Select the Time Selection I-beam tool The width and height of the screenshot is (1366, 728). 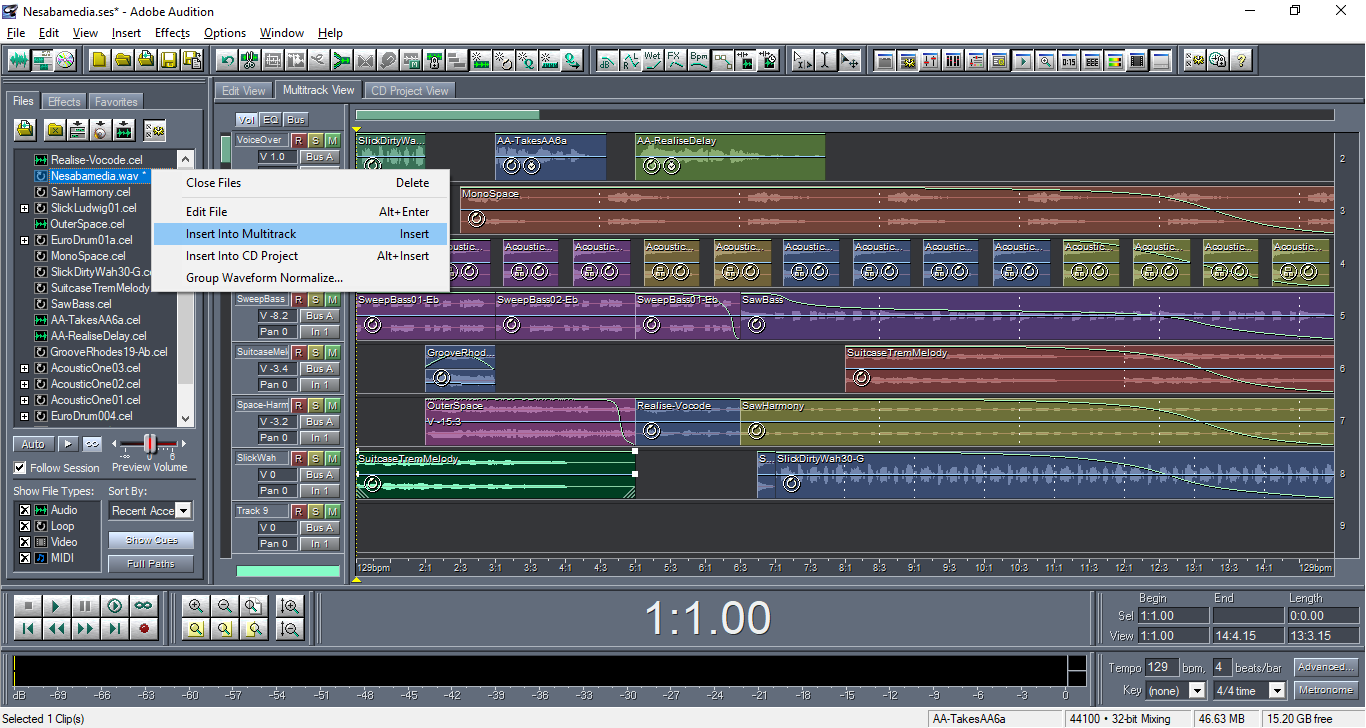tap(825, 60)
